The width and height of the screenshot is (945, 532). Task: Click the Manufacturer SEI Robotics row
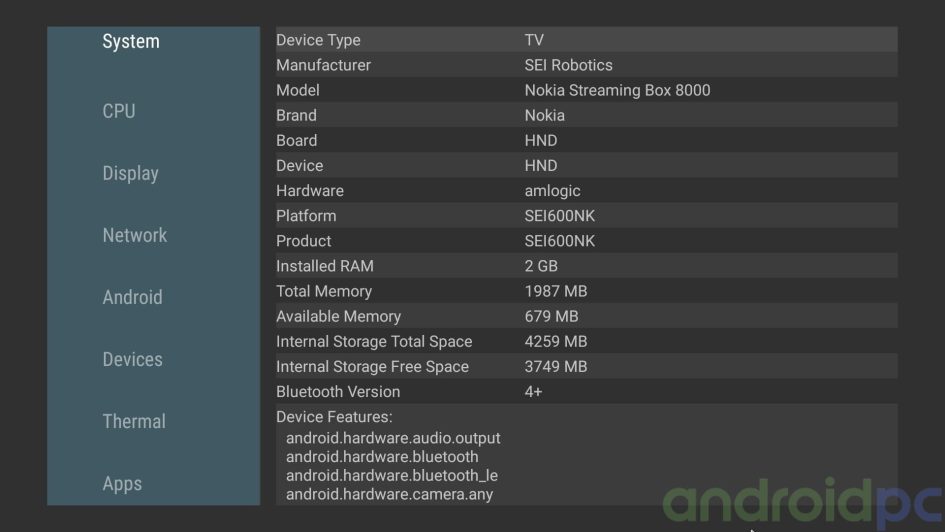tap(586, 65)
